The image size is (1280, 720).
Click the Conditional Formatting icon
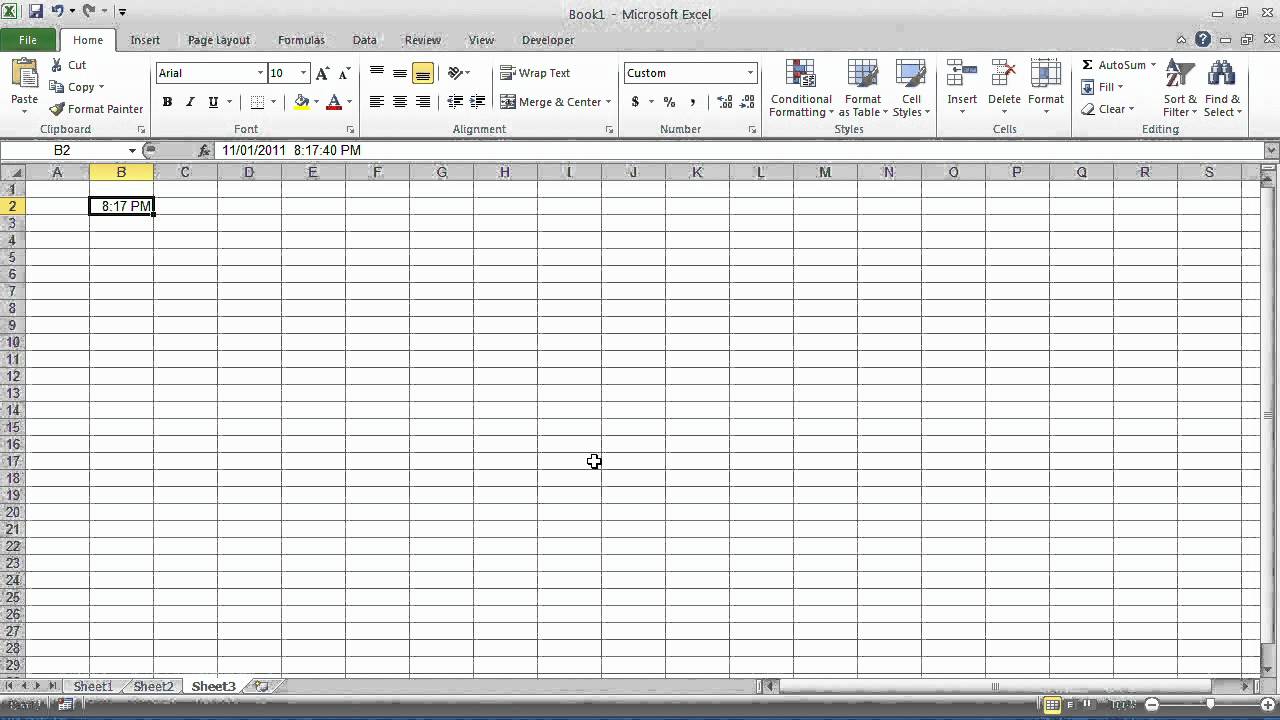[x=801, y=75]
